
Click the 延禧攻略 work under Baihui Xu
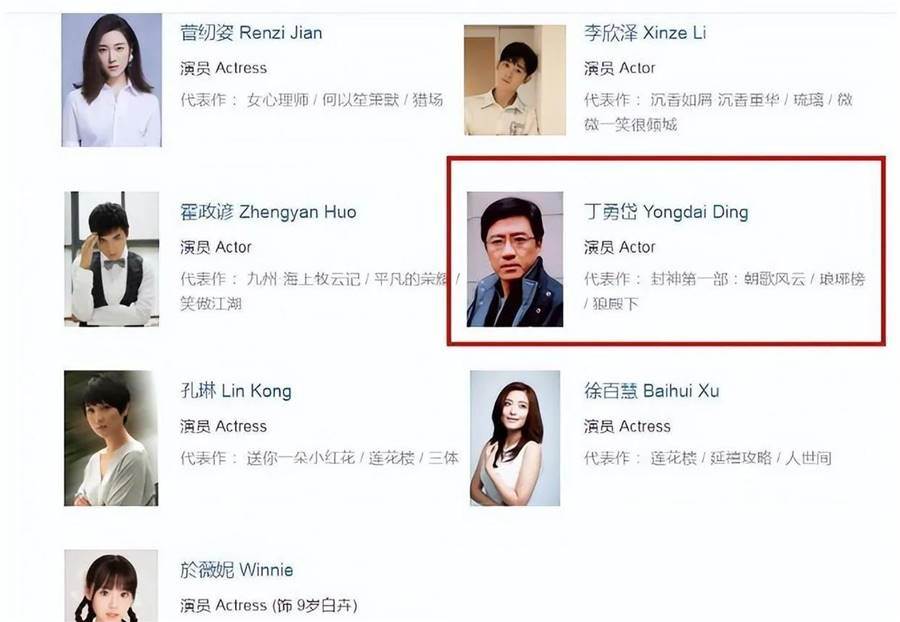[x=741, y=458]
